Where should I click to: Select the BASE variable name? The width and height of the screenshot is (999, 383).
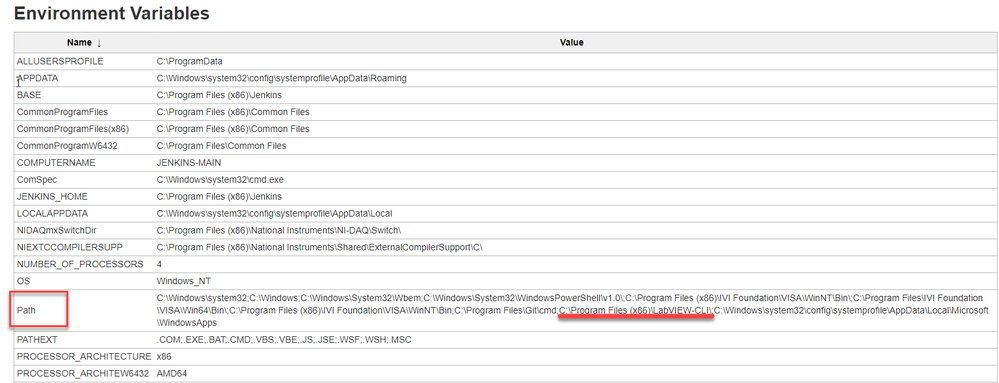[29, 95]
